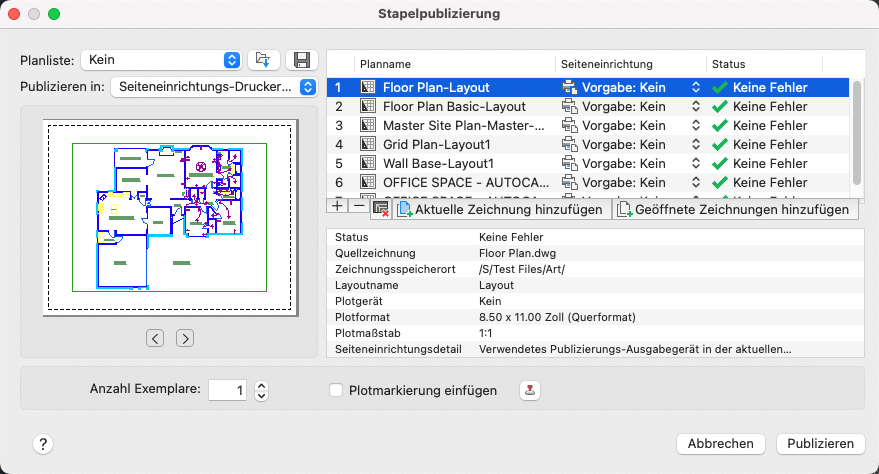Click layout icon of OFFICE SPACE row
This screenshot has width=879, height=474.
(x=368, y=183)
